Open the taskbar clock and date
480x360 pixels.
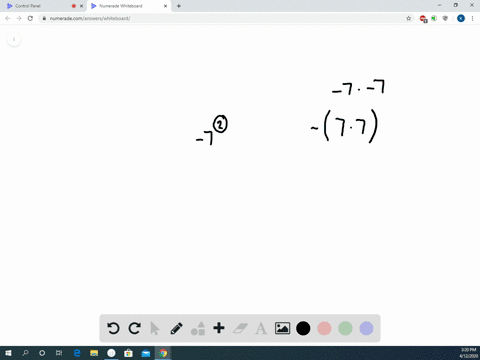click(468, 353)
